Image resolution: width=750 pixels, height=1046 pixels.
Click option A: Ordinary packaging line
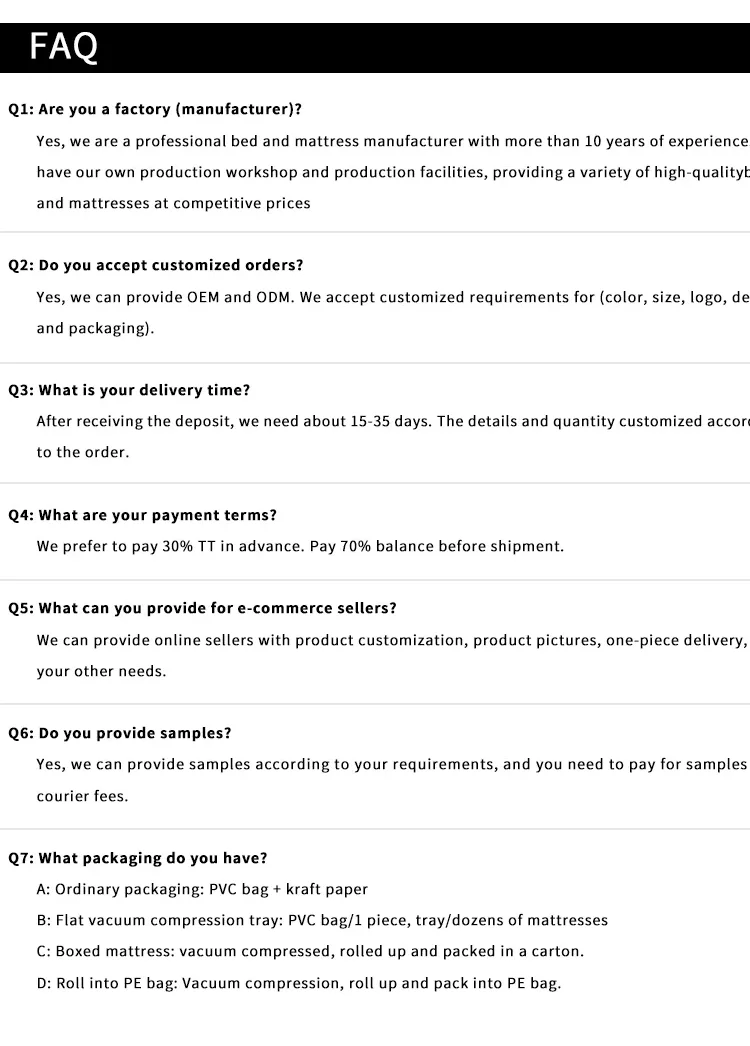pos(202,889)
